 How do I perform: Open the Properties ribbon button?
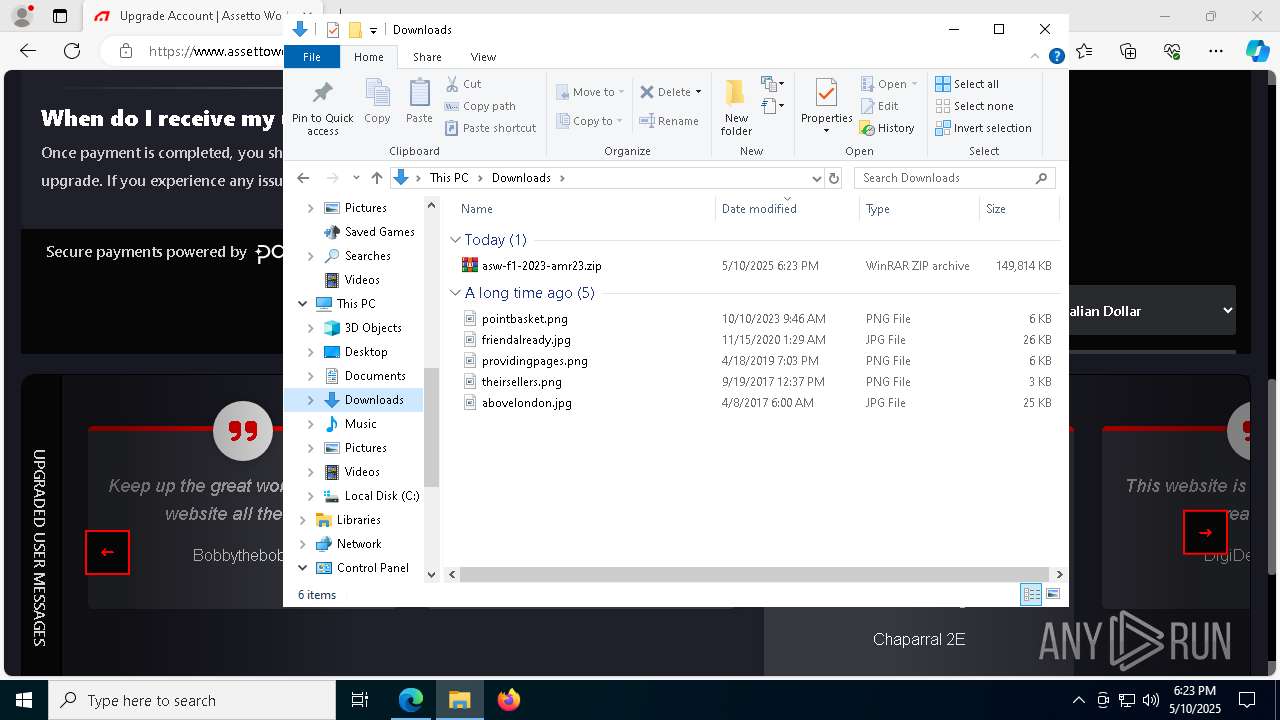826,106
